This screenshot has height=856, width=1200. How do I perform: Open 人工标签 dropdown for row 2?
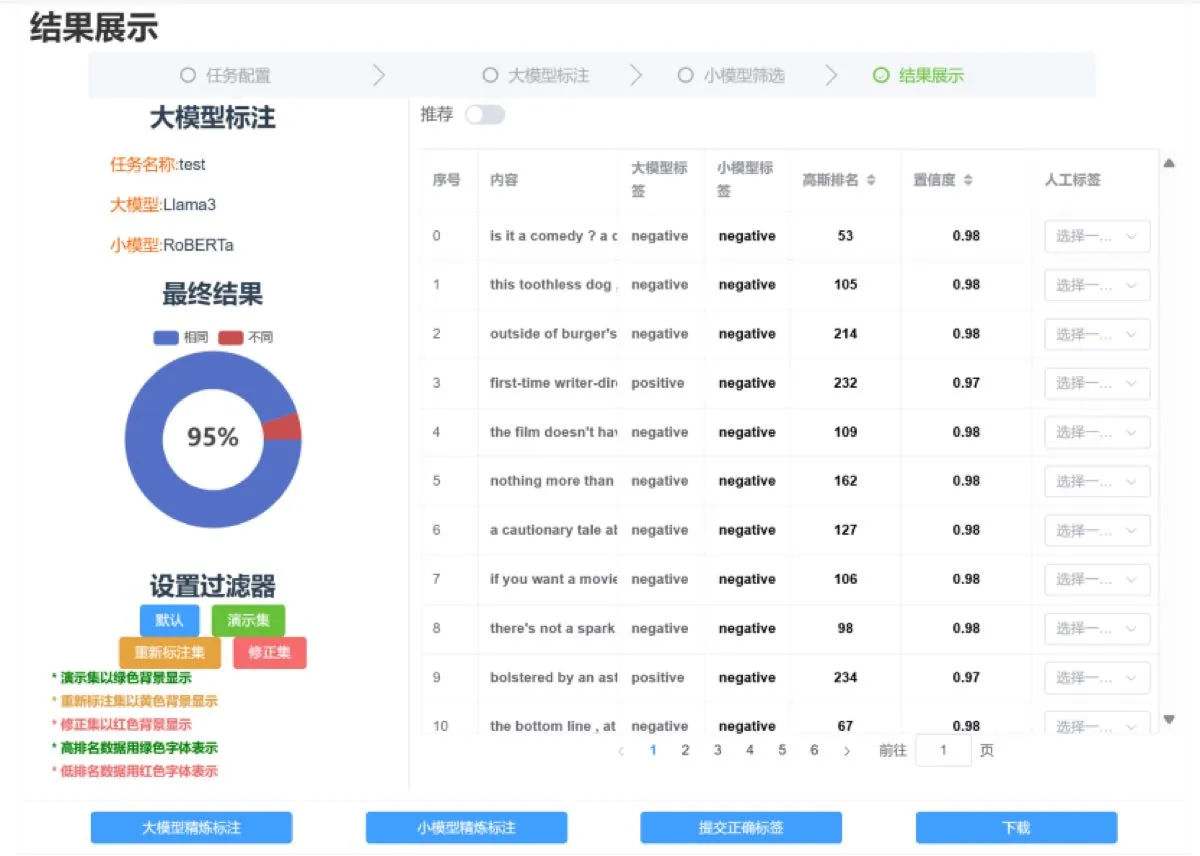1097,334
